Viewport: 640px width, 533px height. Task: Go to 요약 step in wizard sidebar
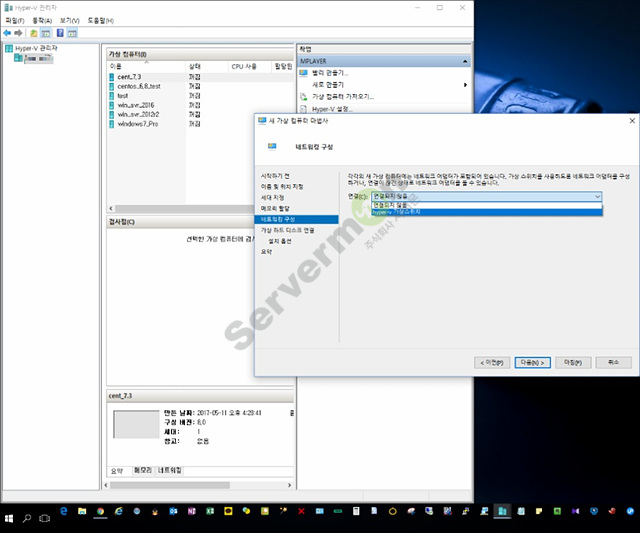[x=266, y=252]
